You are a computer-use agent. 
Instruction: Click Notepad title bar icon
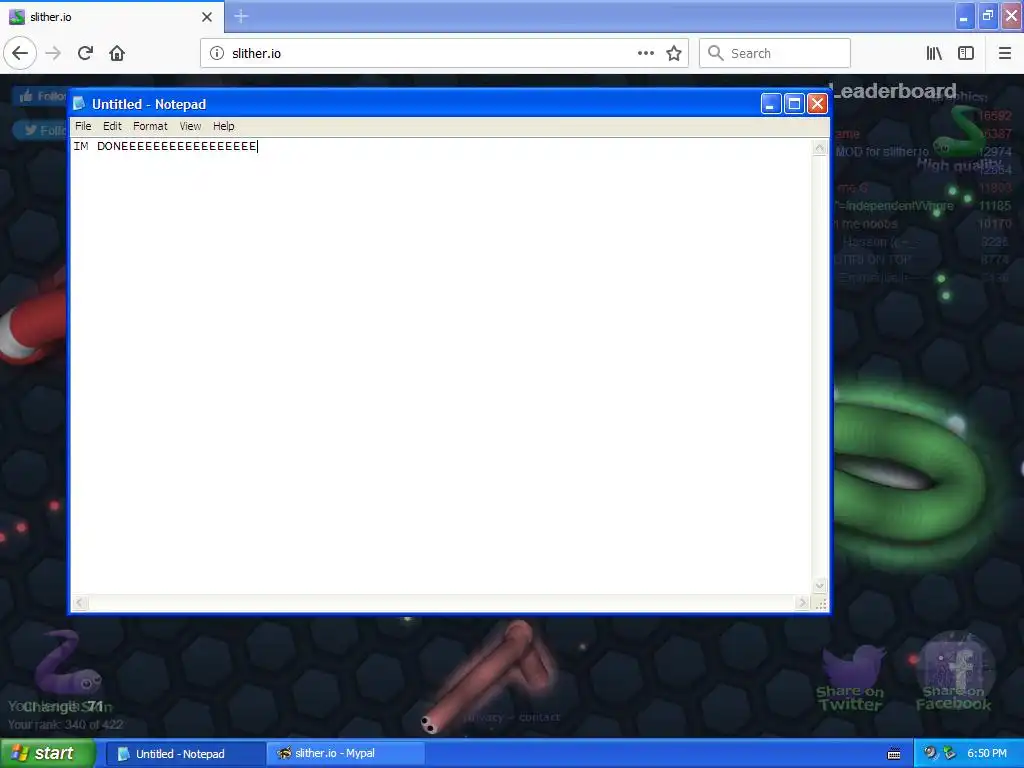(80, 104)
